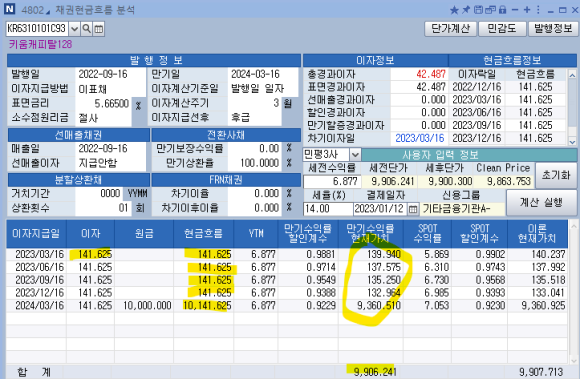Click the Clean Price value 9,863.753
This screenshot has width=580, height=379.
click(509, 181)
